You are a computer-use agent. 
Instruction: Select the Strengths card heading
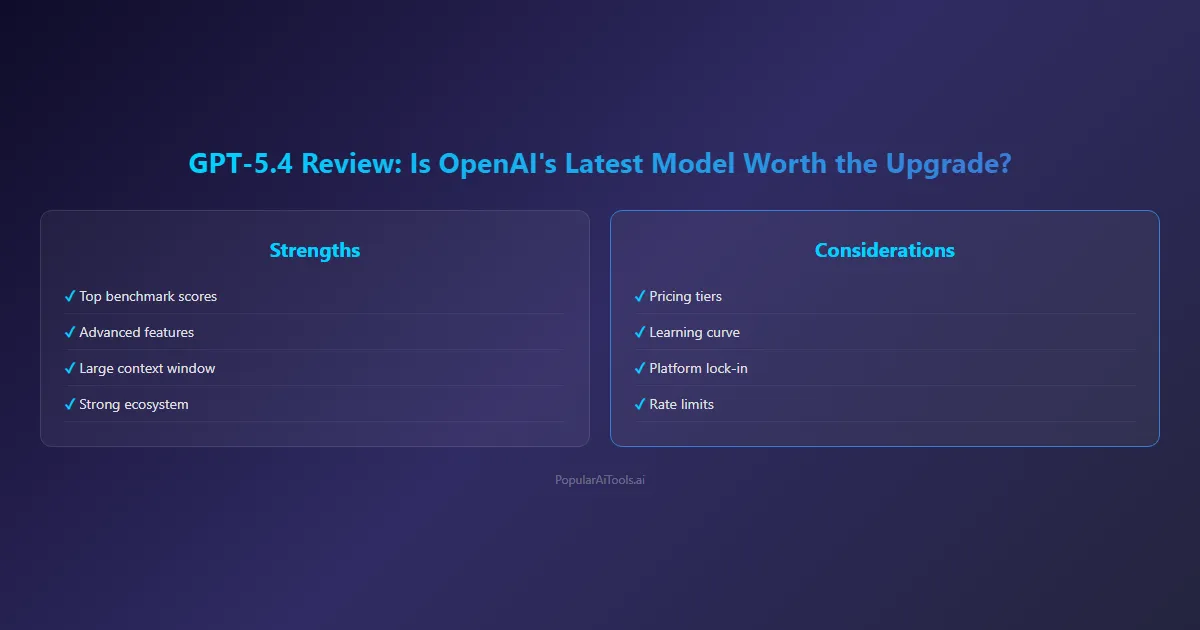click(315, 250)
